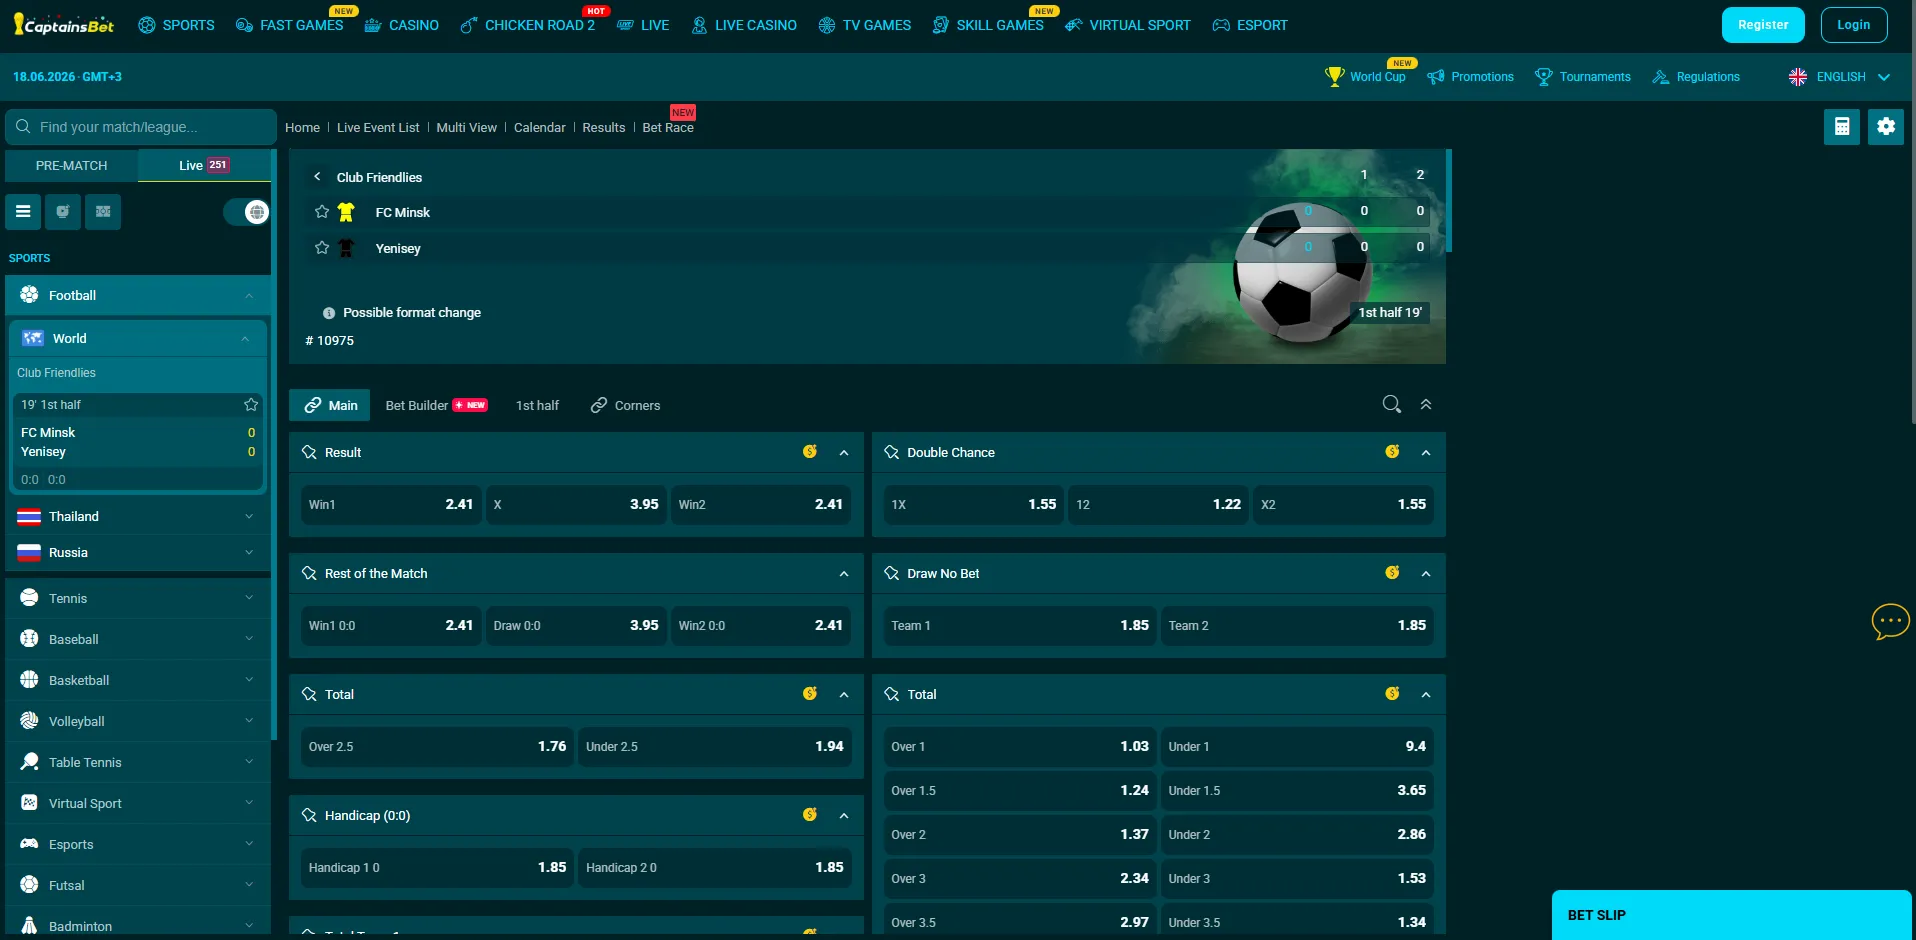Viewport: 1916px width, 940px height.
Task: Favorite FC Minsk with its star
Action: 322,212
